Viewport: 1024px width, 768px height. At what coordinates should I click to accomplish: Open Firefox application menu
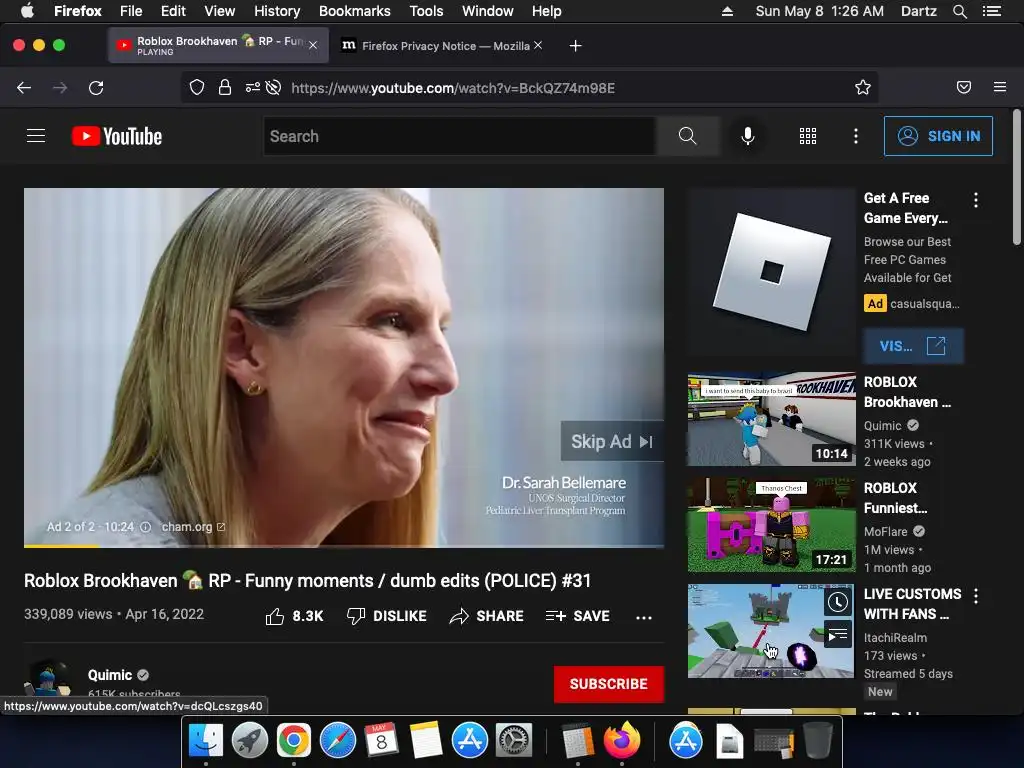1000,88
